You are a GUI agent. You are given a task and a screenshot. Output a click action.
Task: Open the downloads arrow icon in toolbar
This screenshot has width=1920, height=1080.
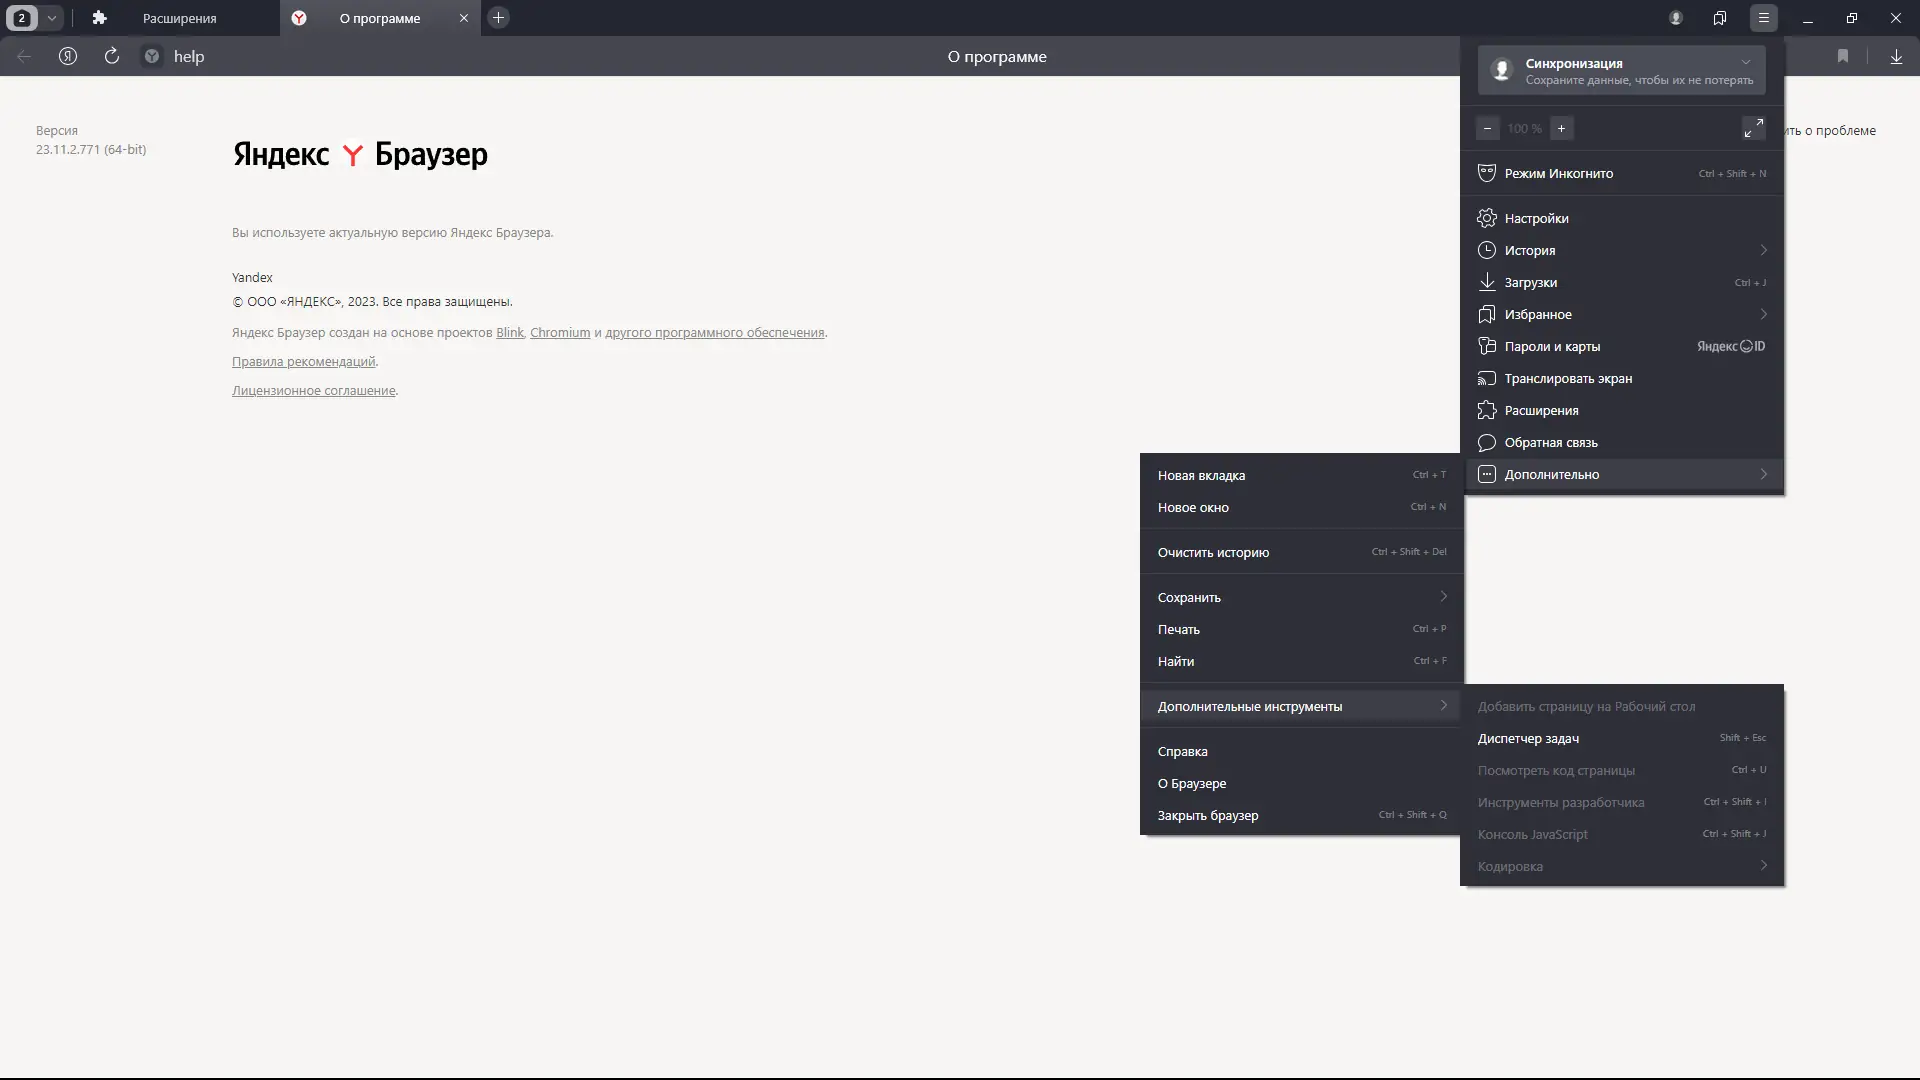[x=1896, y=56]
